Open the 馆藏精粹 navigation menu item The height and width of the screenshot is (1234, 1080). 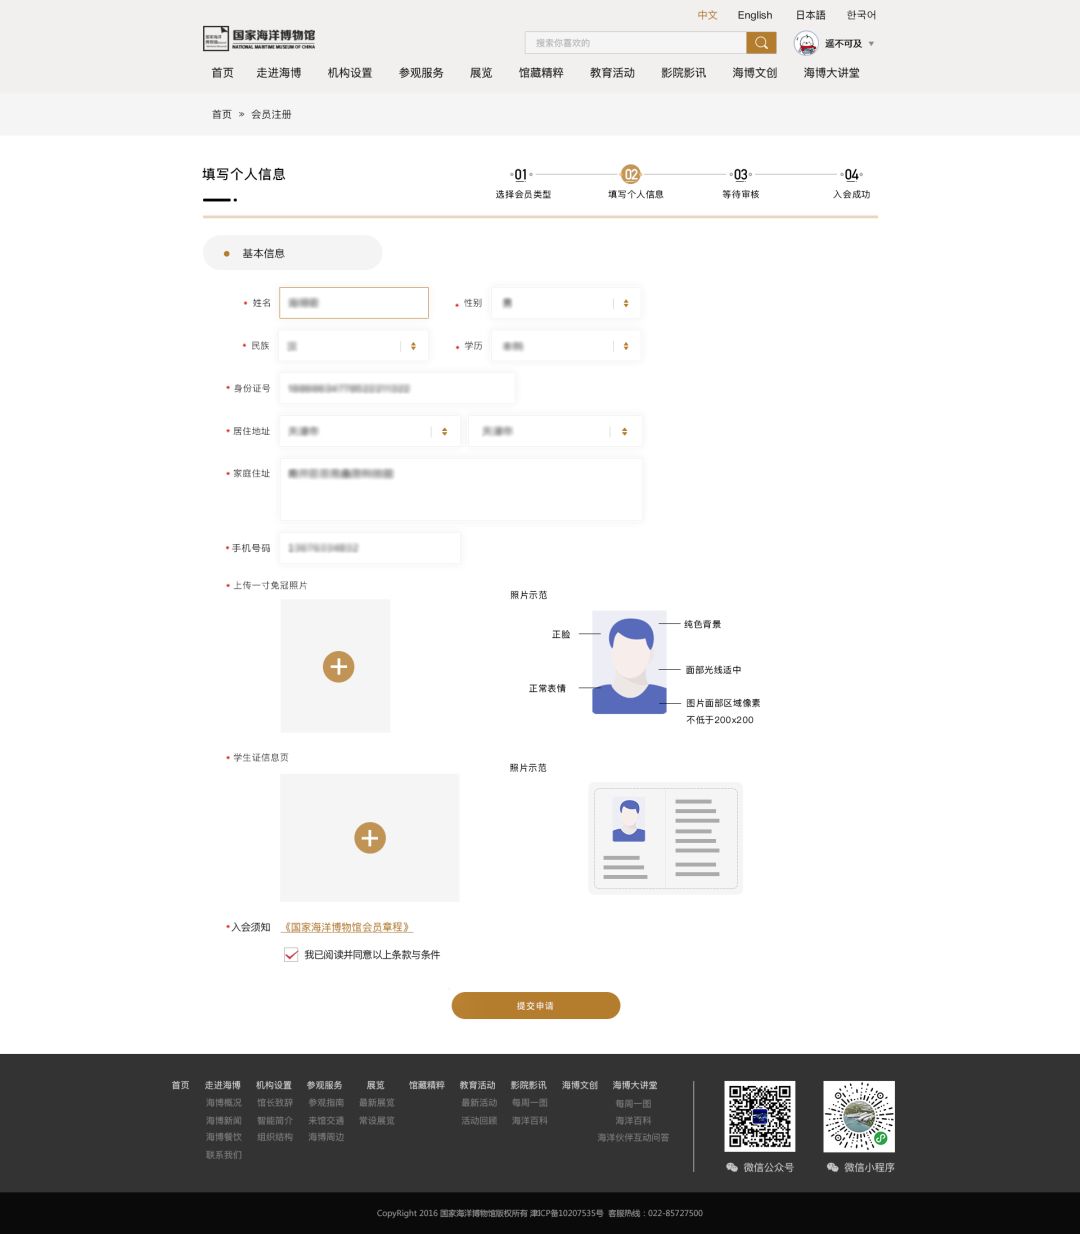pos(541,73)
